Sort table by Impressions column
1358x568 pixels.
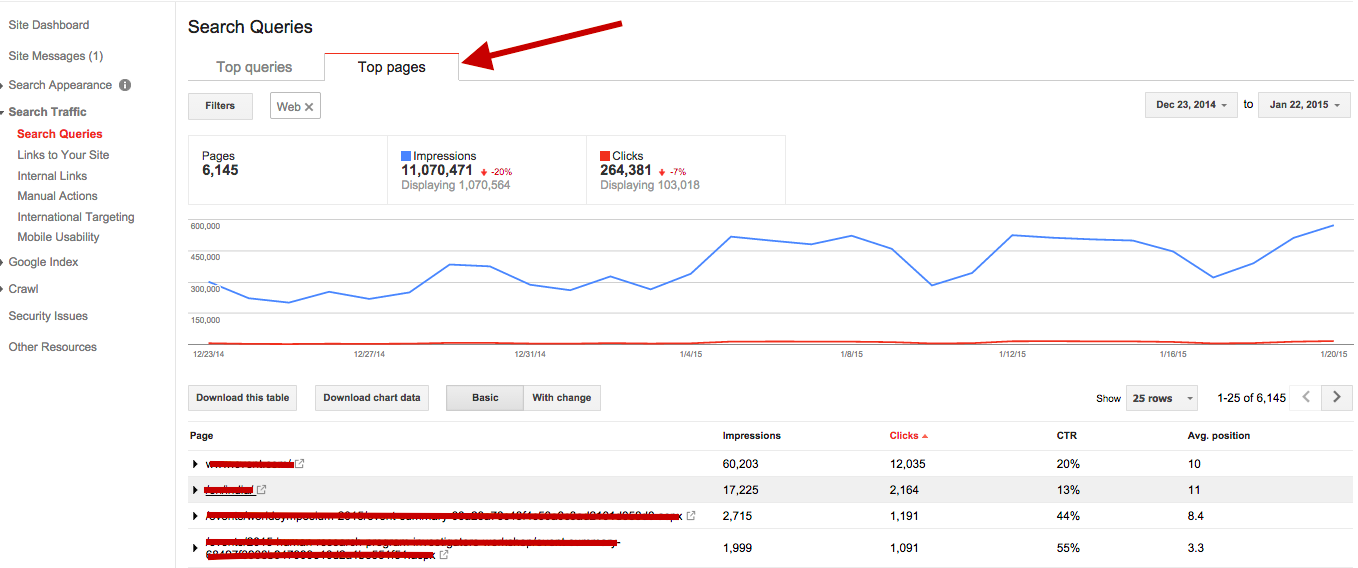pyautogui.click(x=752, y=436)
